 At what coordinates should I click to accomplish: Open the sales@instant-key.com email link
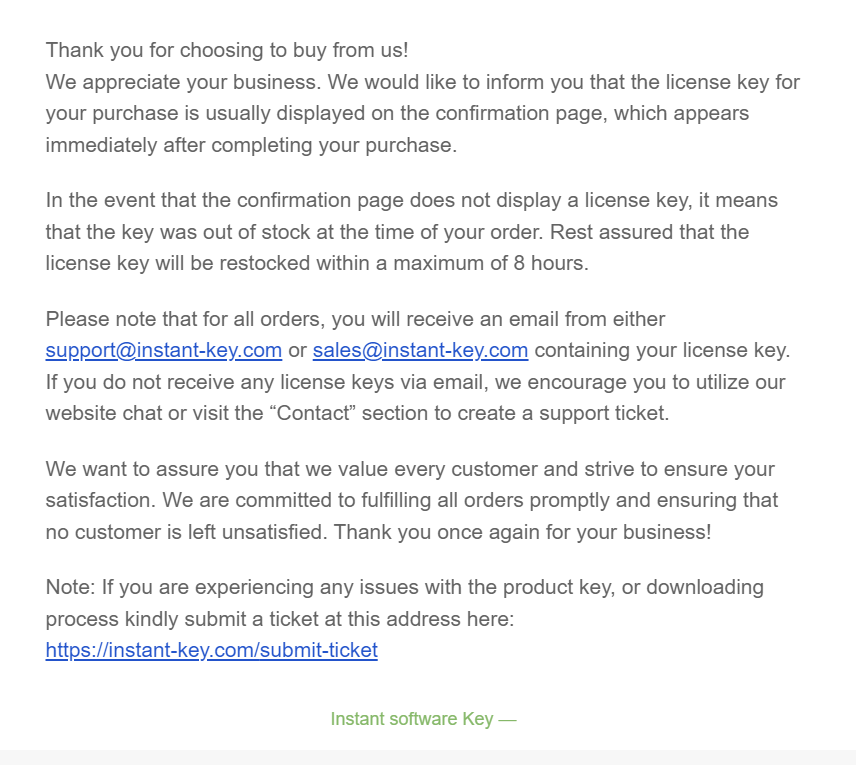coord(420,351)
